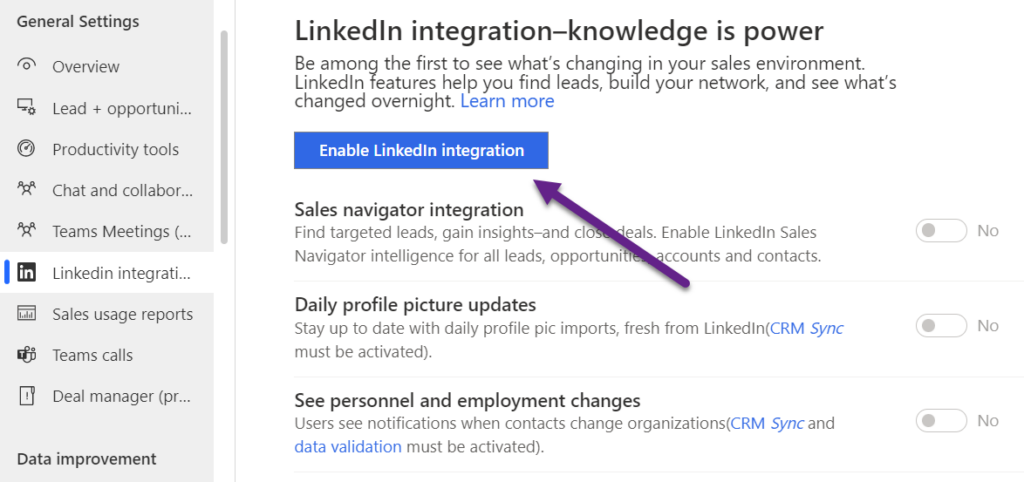Open Sales usage reports menu item
The height and width of the screenshot is (482, 1024).
coord(122,314)
